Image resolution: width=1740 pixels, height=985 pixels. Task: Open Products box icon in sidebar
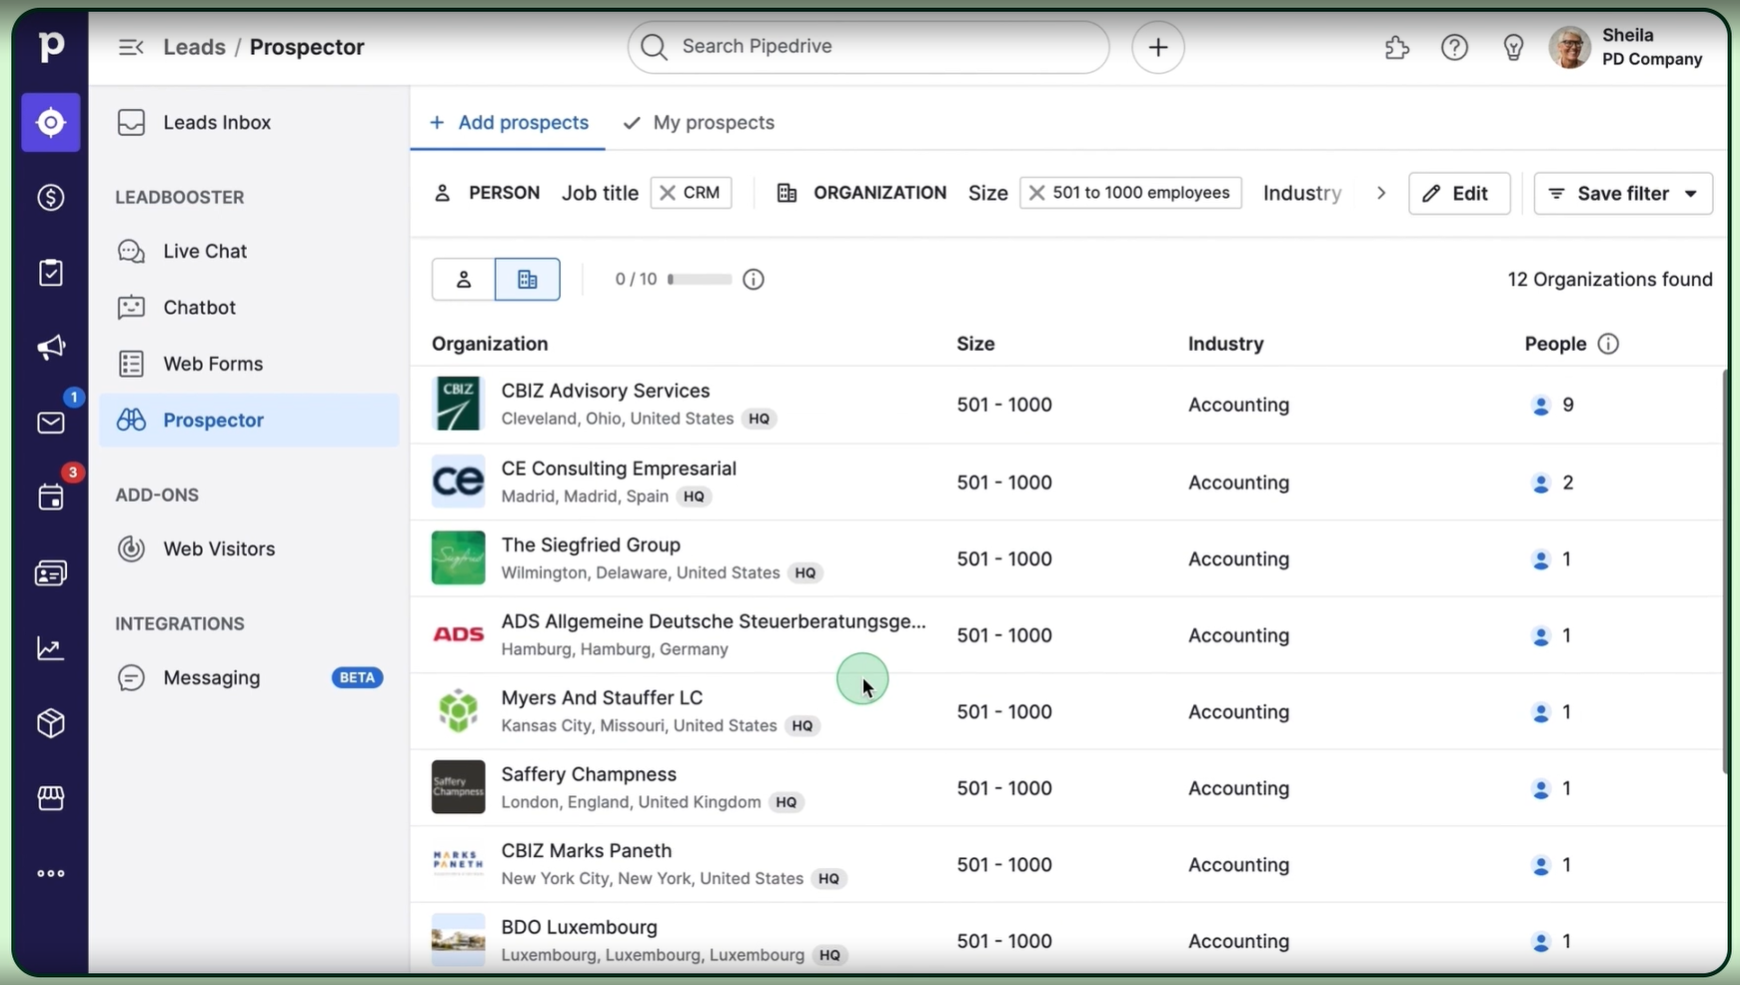[x=51, y=723]
